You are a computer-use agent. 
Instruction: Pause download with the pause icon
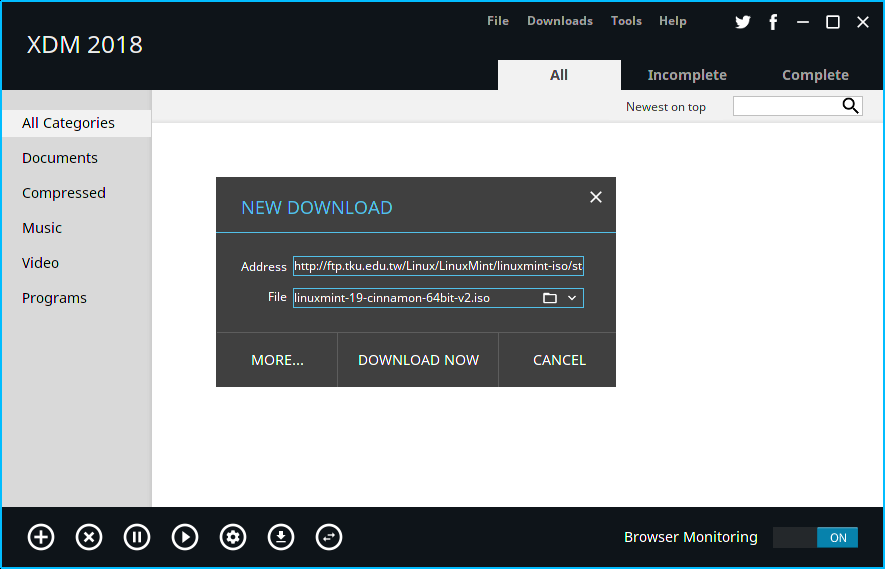(137, 537)
